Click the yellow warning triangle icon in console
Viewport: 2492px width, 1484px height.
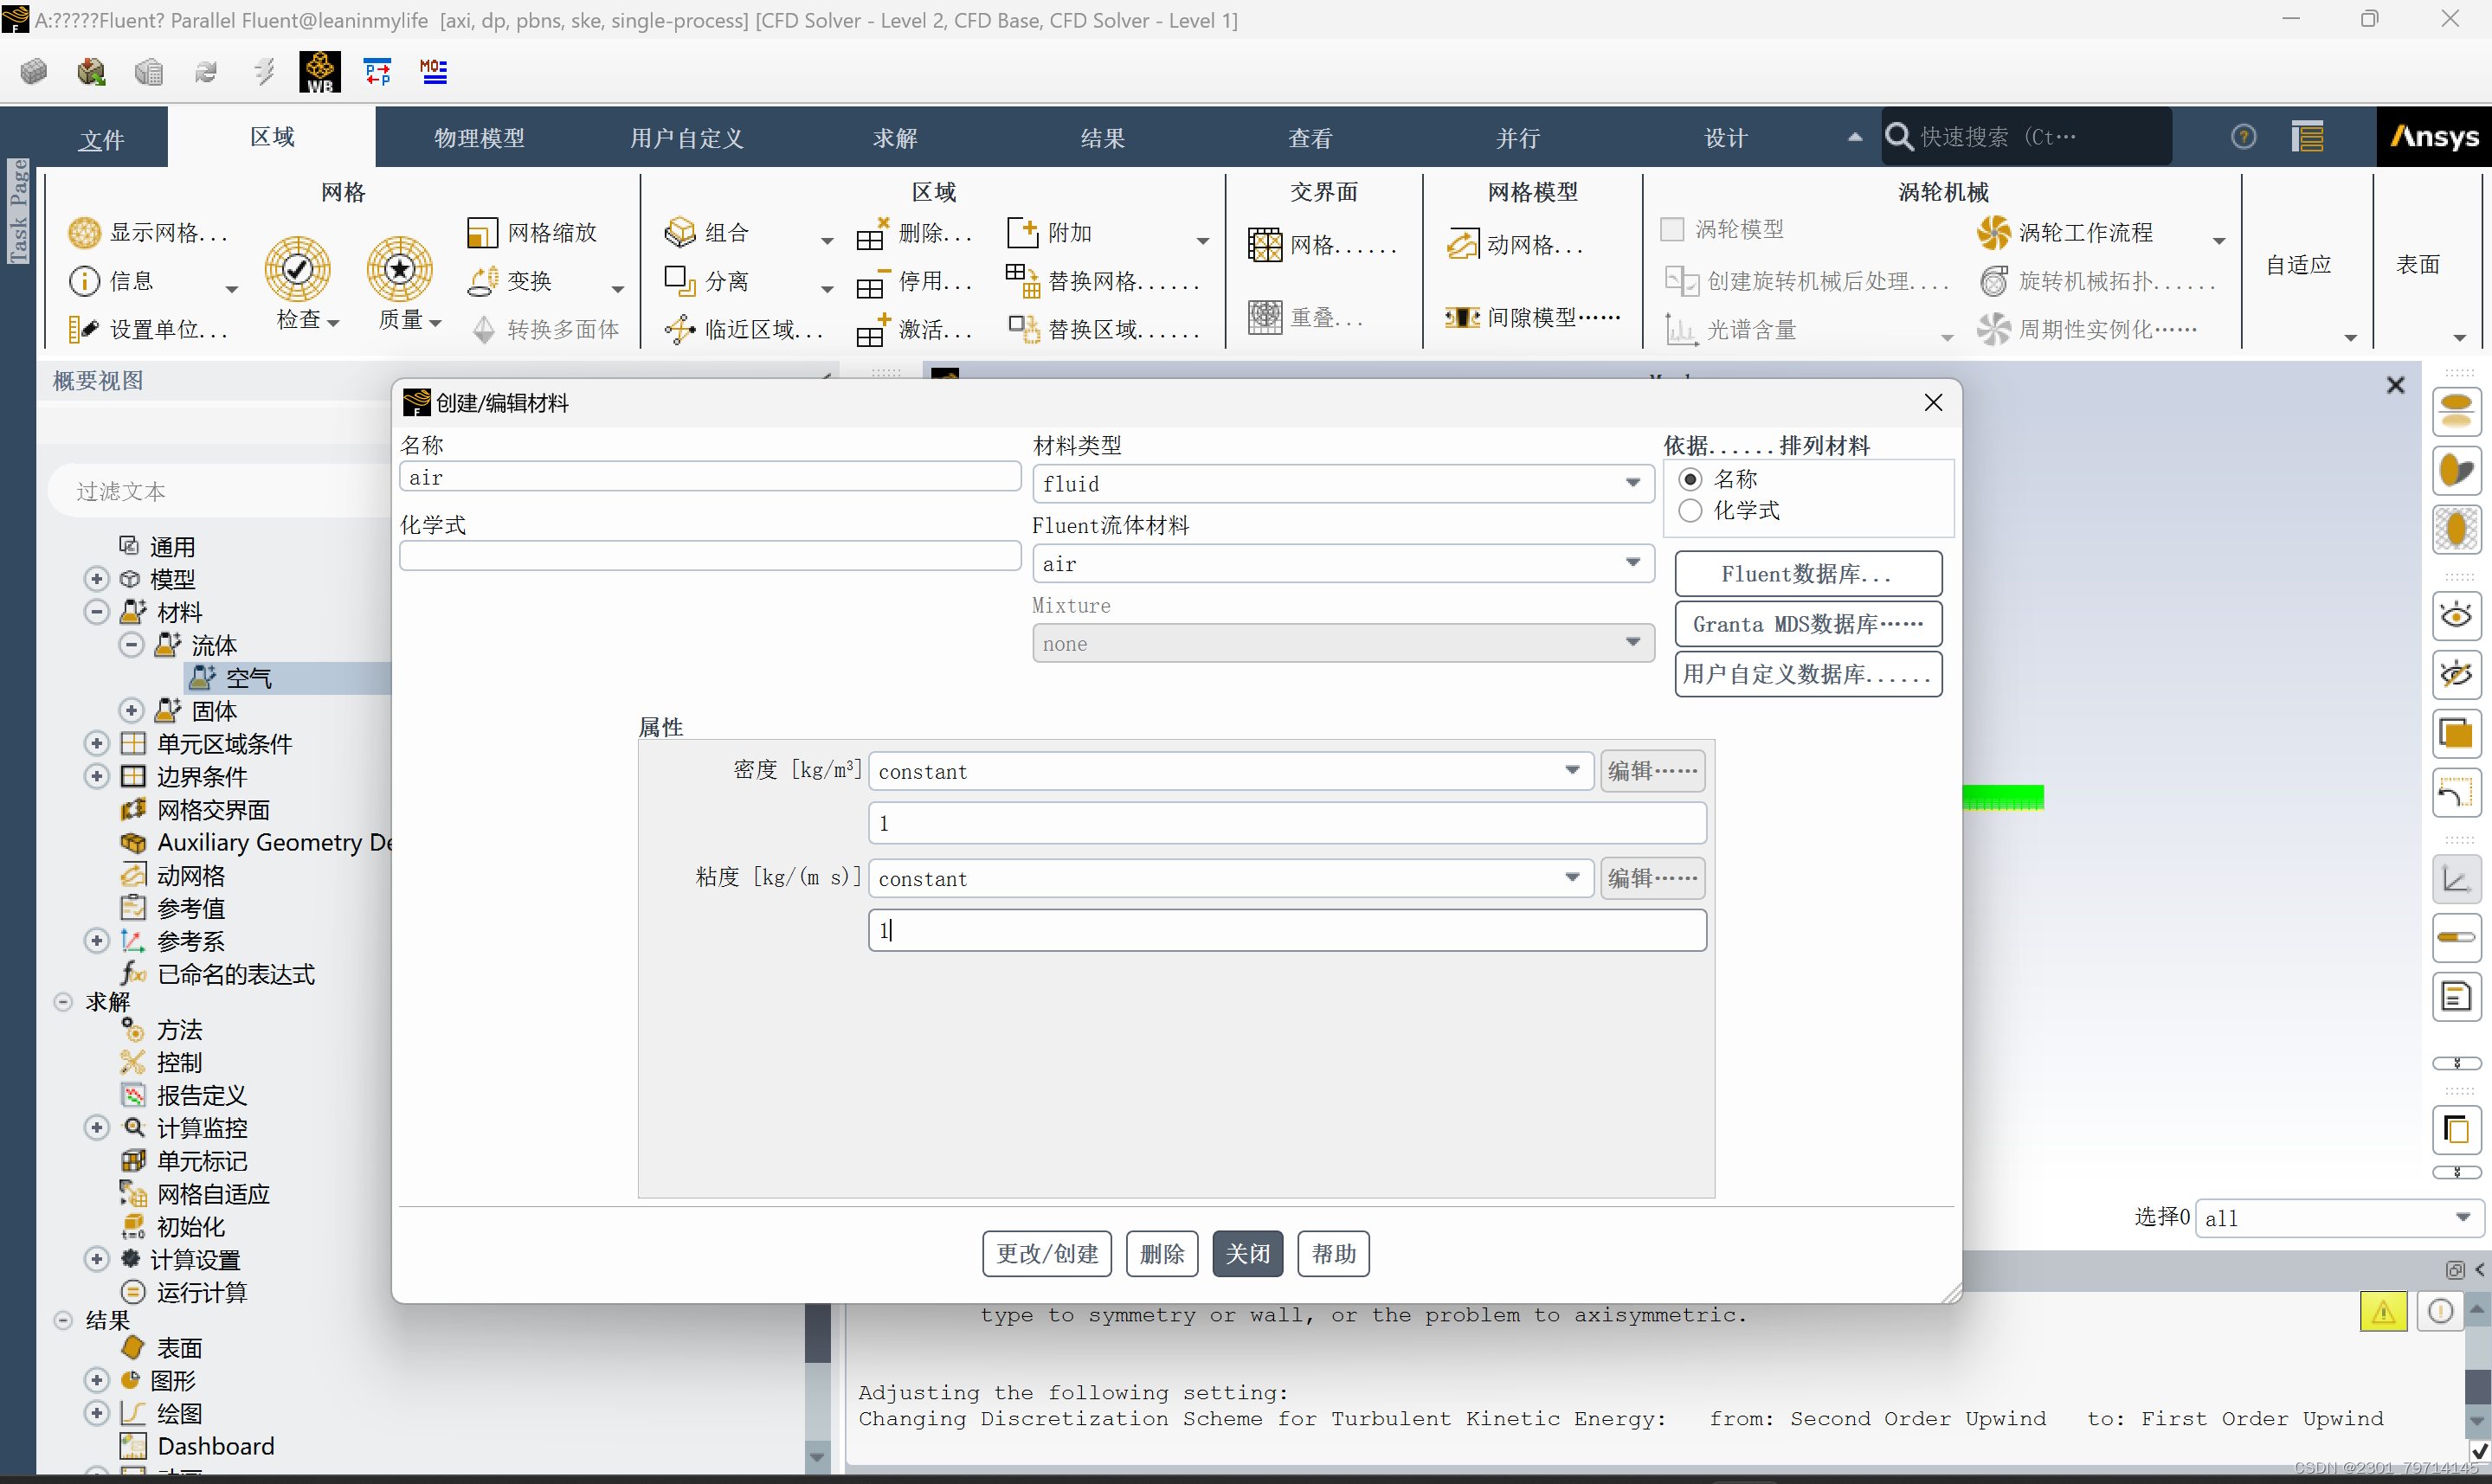(x=2383, y=1311)
